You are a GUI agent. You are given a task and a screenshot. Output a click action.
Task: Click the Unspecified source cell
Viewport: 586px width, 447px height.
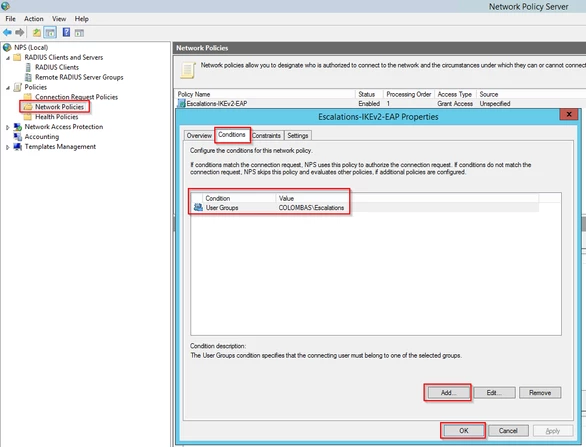[x=495, y=104]
